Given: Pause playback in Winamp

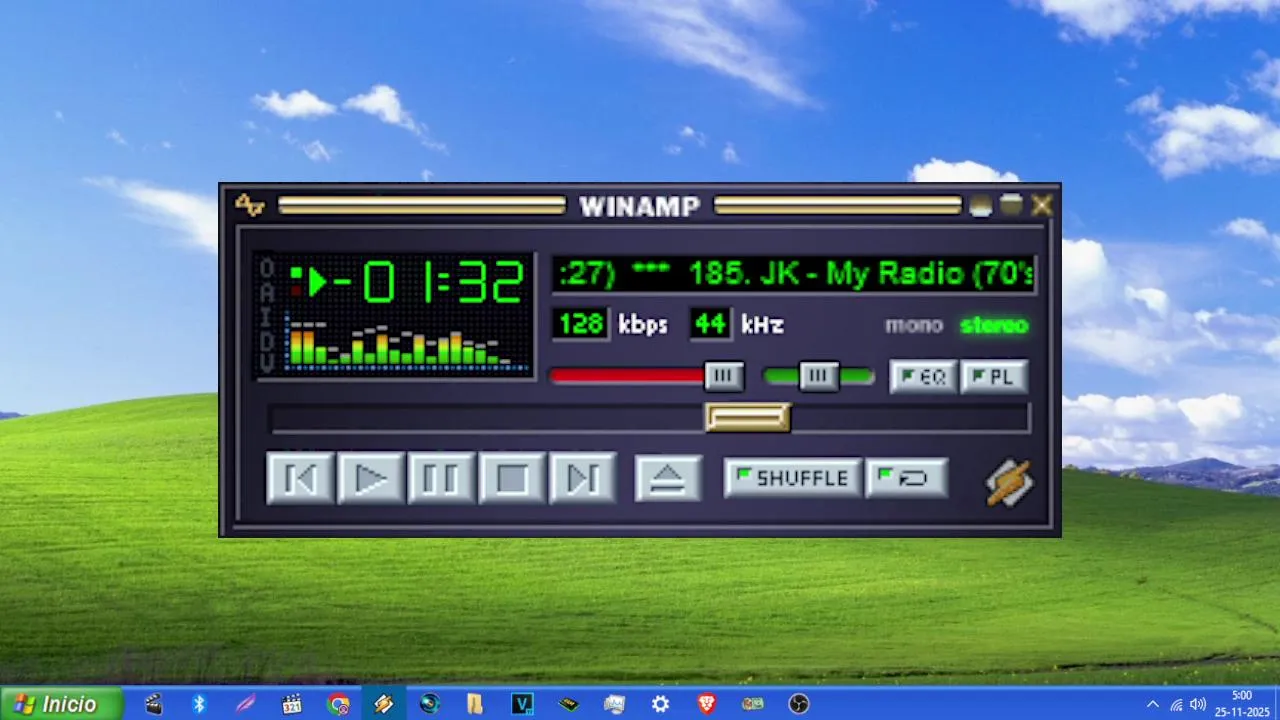Looking at the screenshot, I should (441, 478).
